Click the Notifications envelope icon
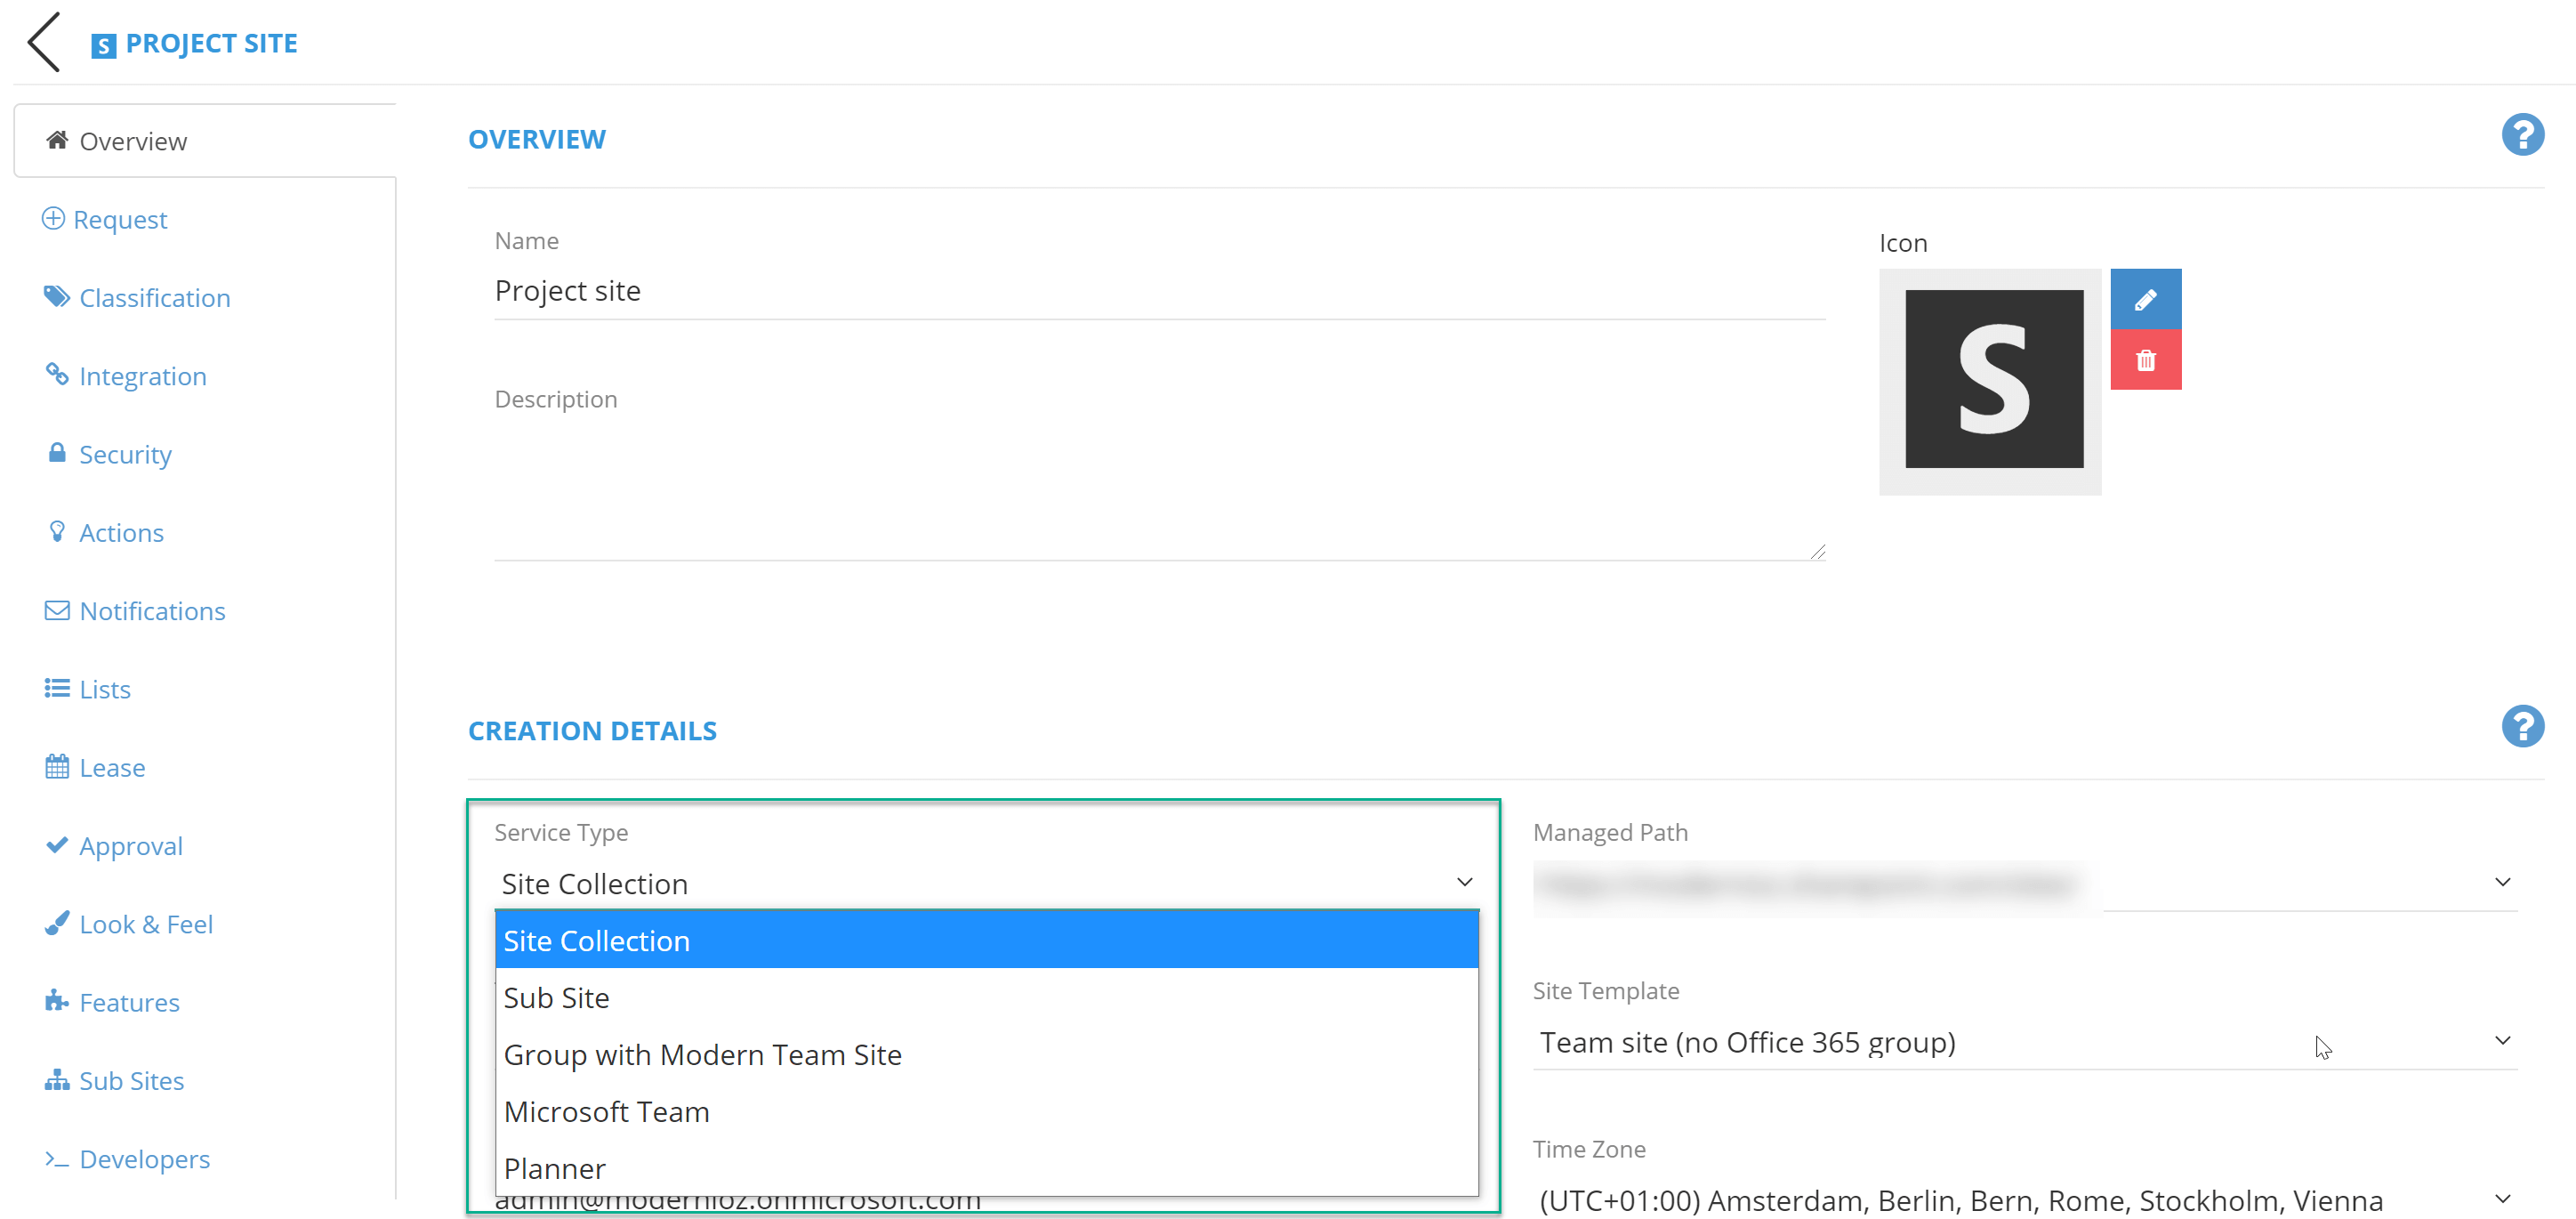The height and width of the screenshot is (1219, 2576). click(57, 610)
